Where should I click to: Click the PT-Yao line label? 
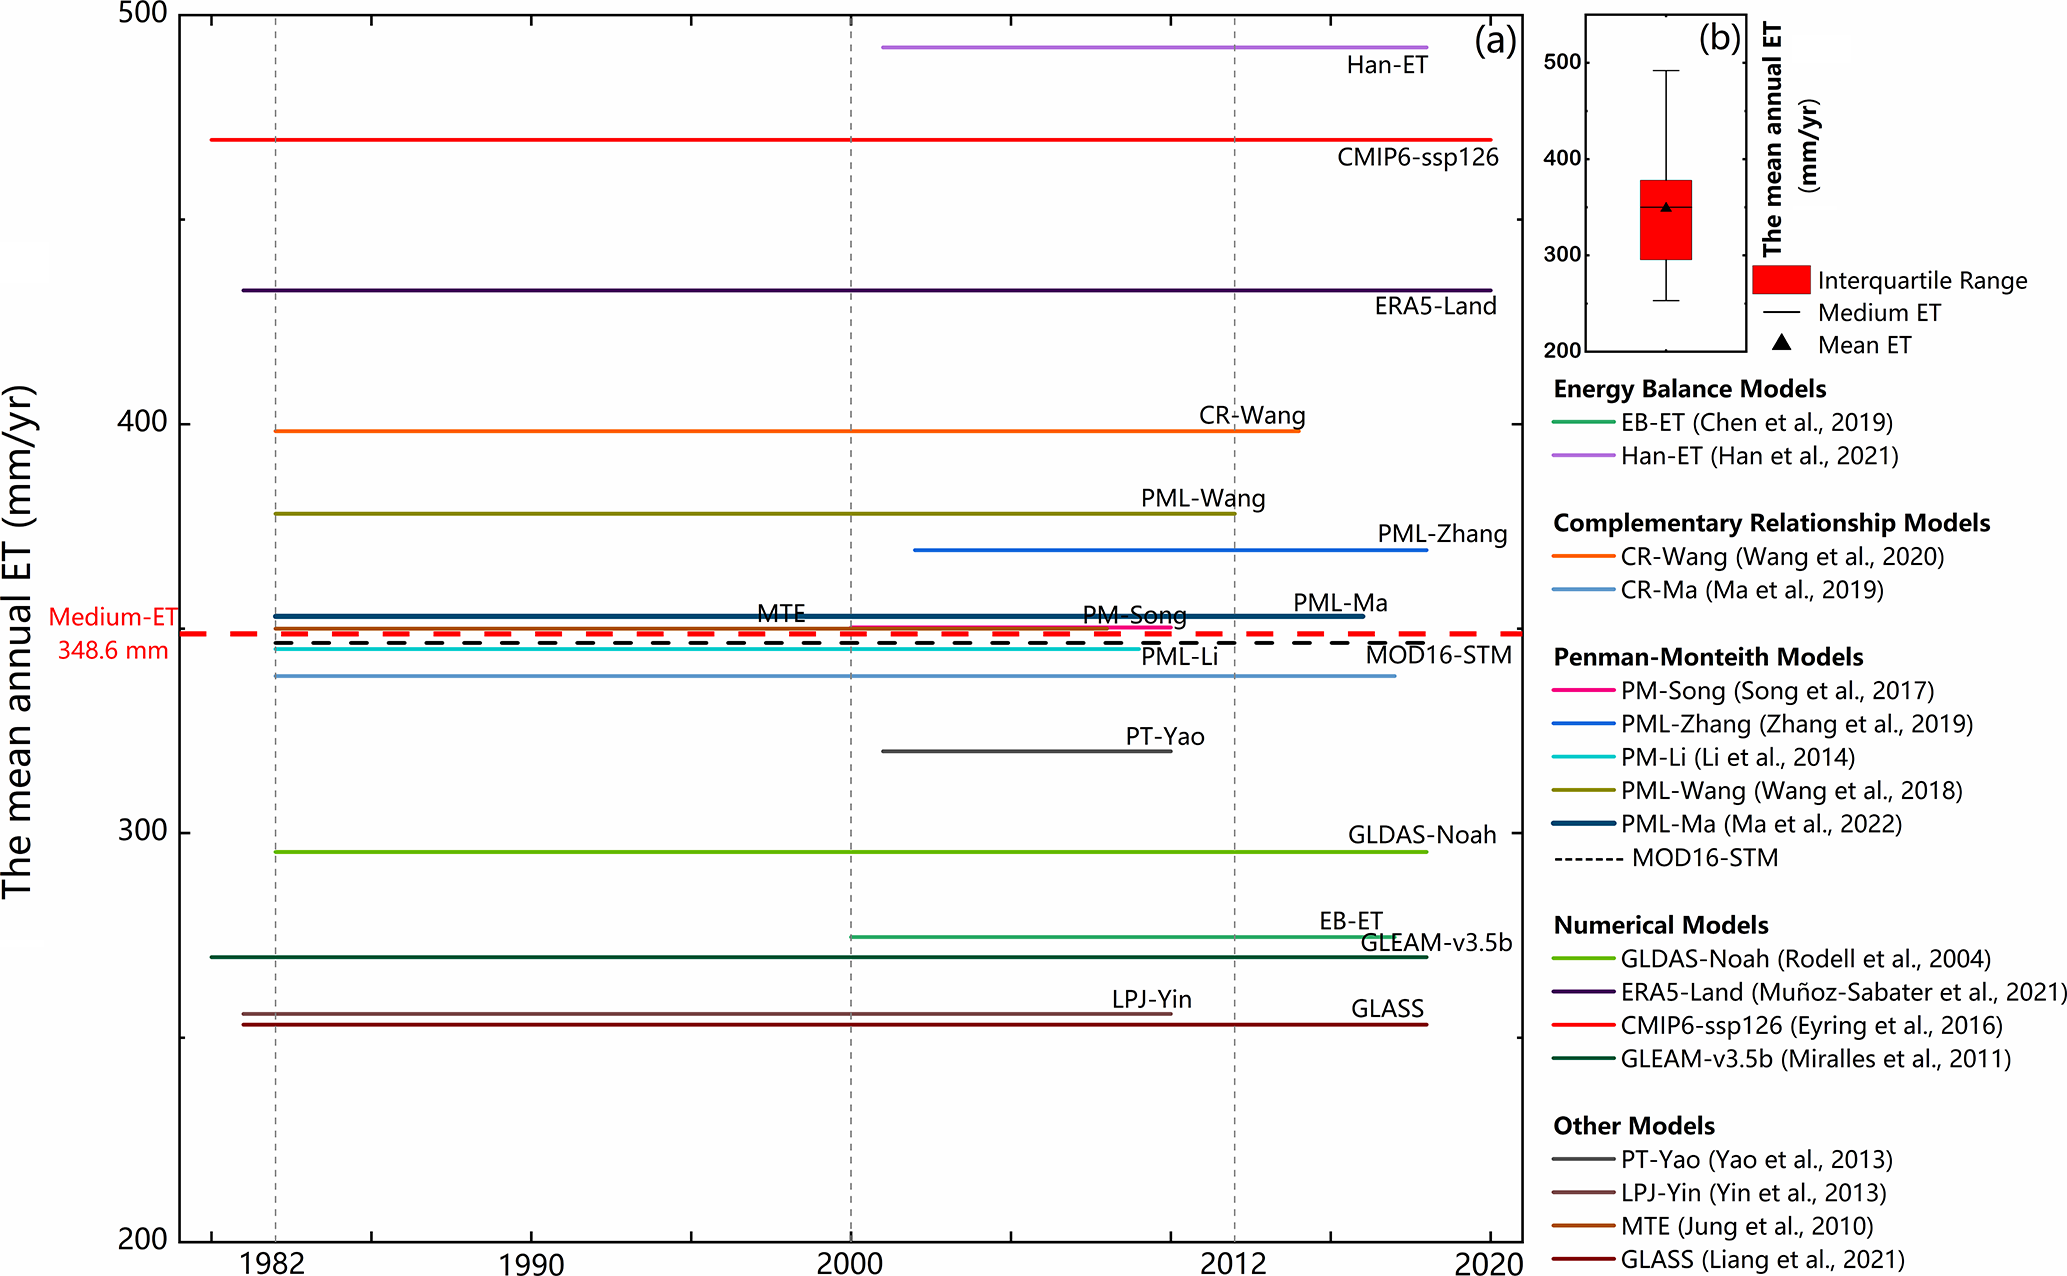click(x=1164, y=737)
